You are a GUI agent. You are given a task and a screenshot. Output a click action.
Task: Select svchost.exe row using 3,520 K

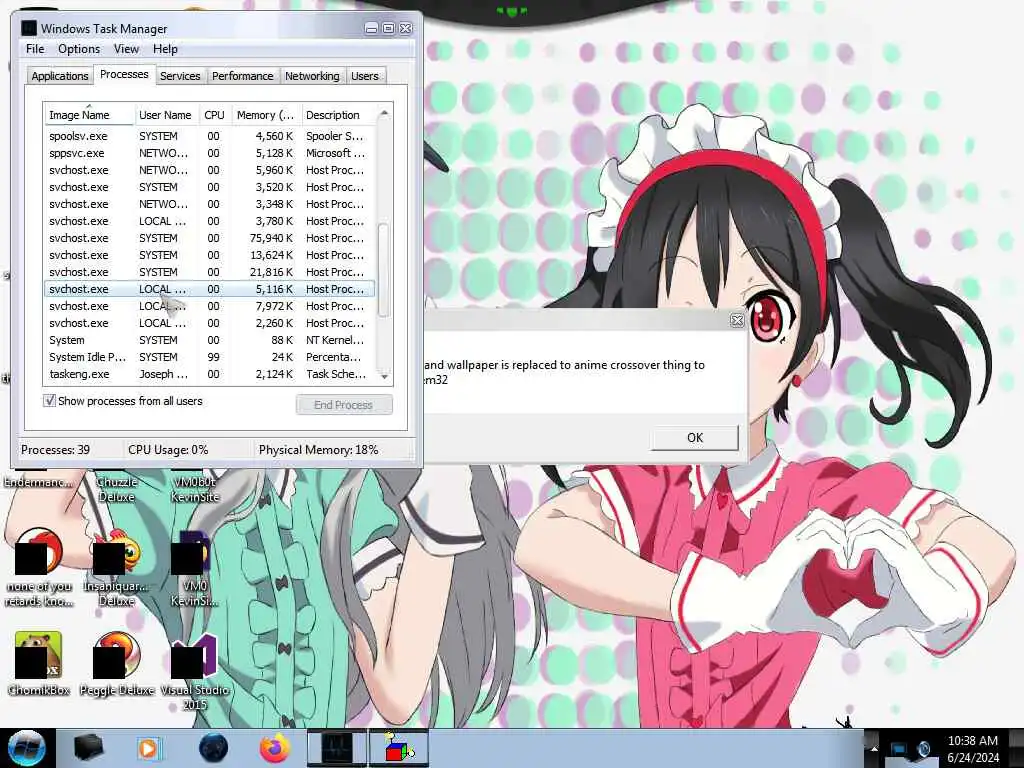pos(209,187)
